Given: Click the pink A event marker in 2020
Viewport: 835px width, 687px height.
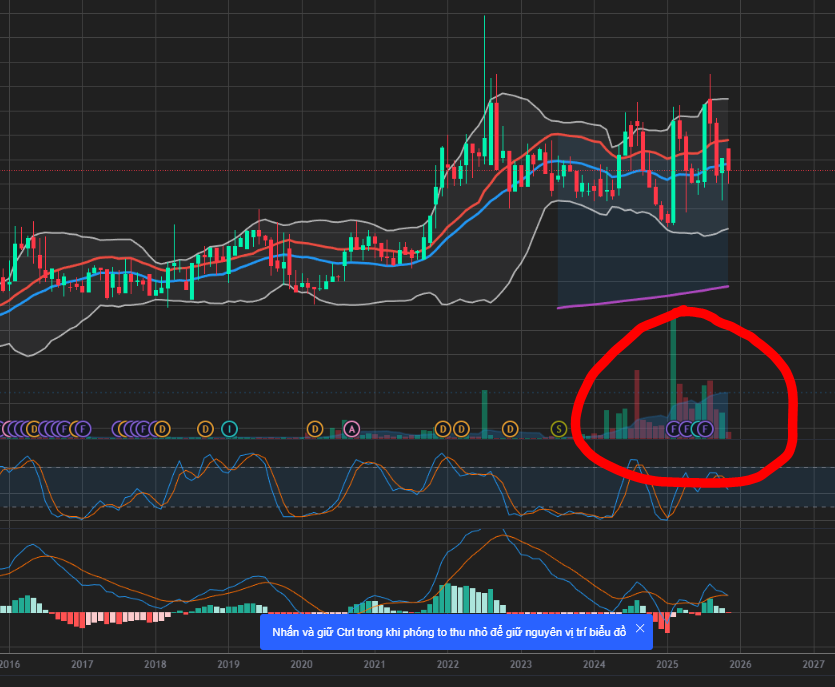Looking at the screenshot, I should point(351,429).
